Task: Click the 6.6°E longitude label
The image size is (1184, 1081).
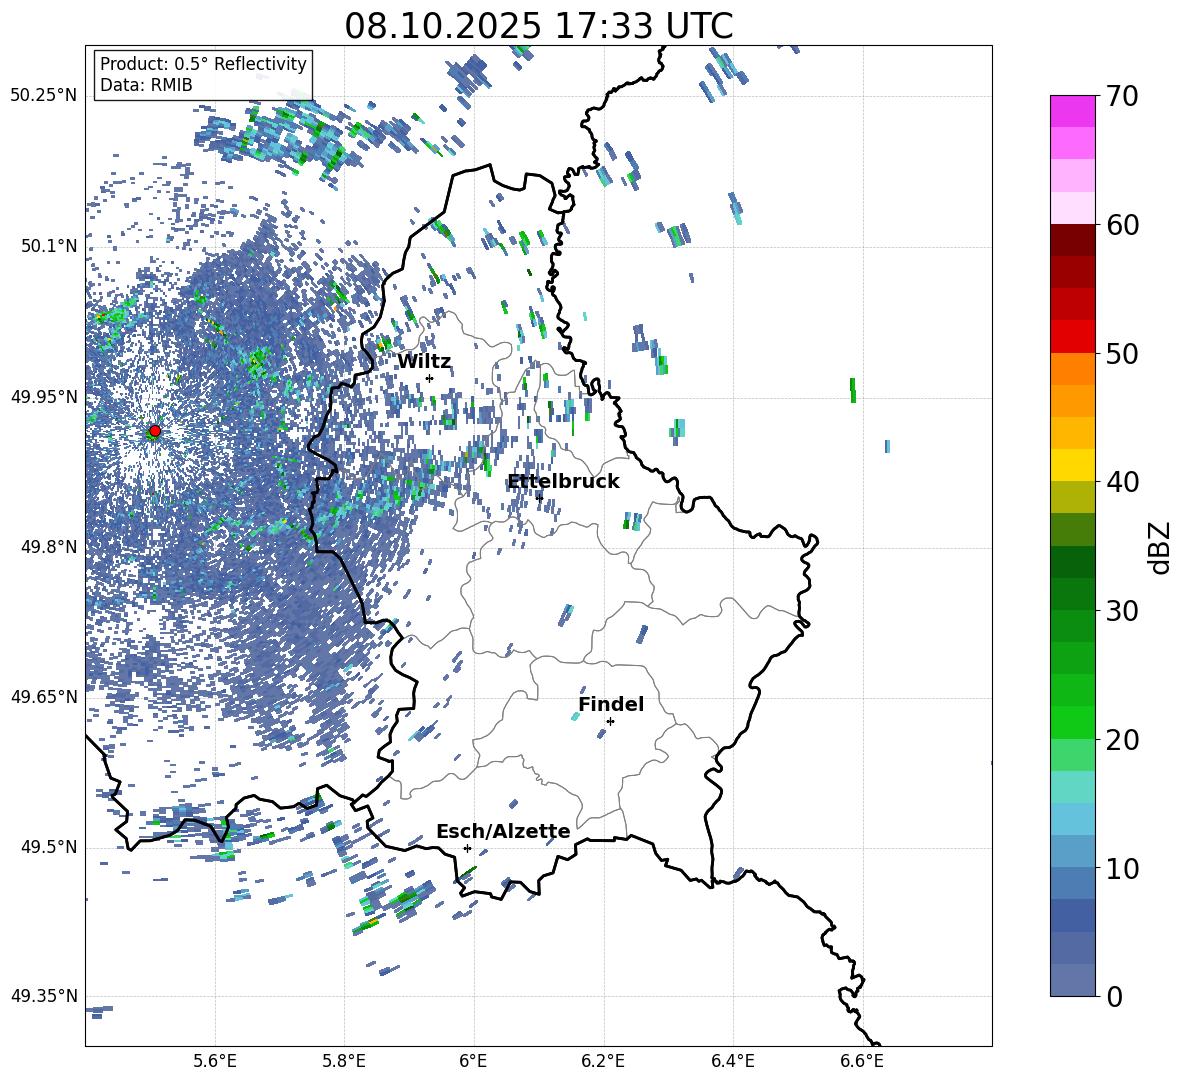Action: [862, 1061]
